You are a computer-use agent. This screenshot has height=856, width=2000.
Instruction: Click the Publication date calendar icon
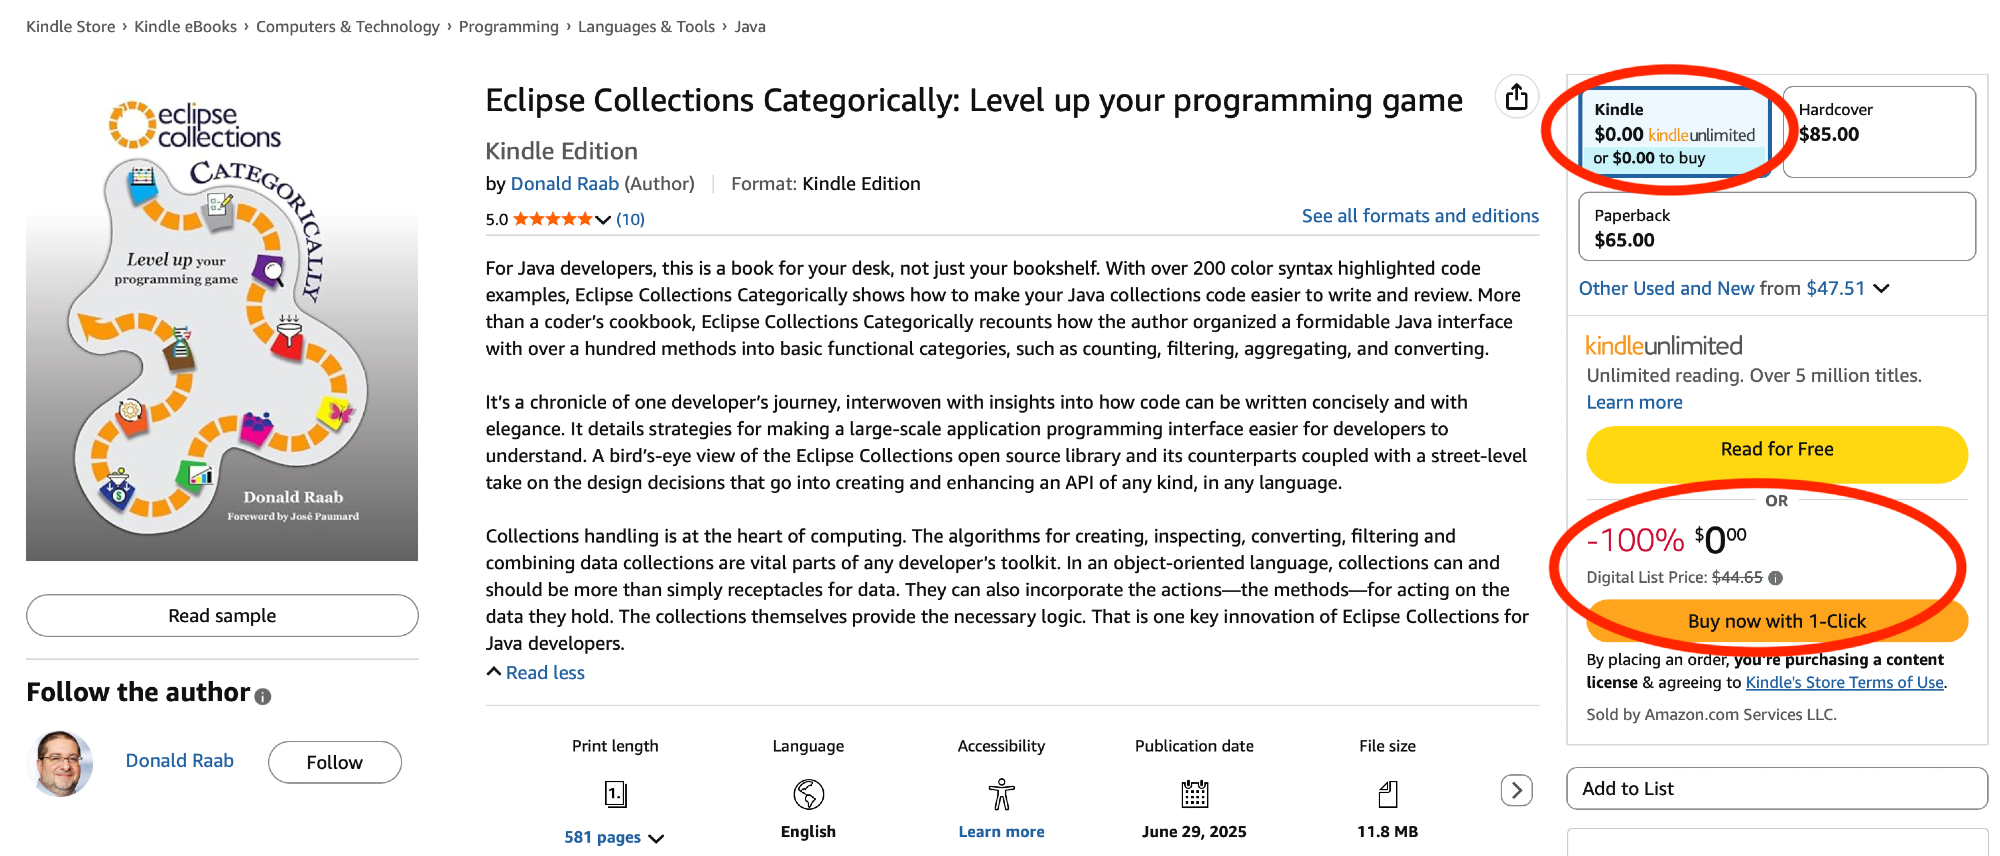(1194, 794)
